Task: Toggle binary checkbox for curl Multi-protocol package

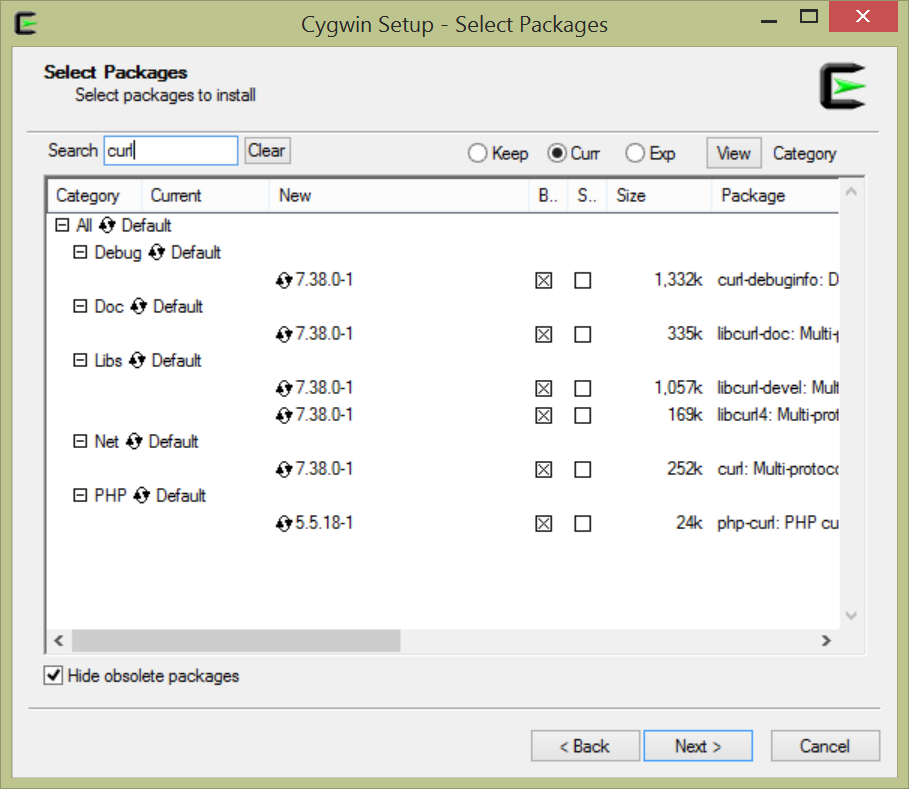Action: coord(543,470)
